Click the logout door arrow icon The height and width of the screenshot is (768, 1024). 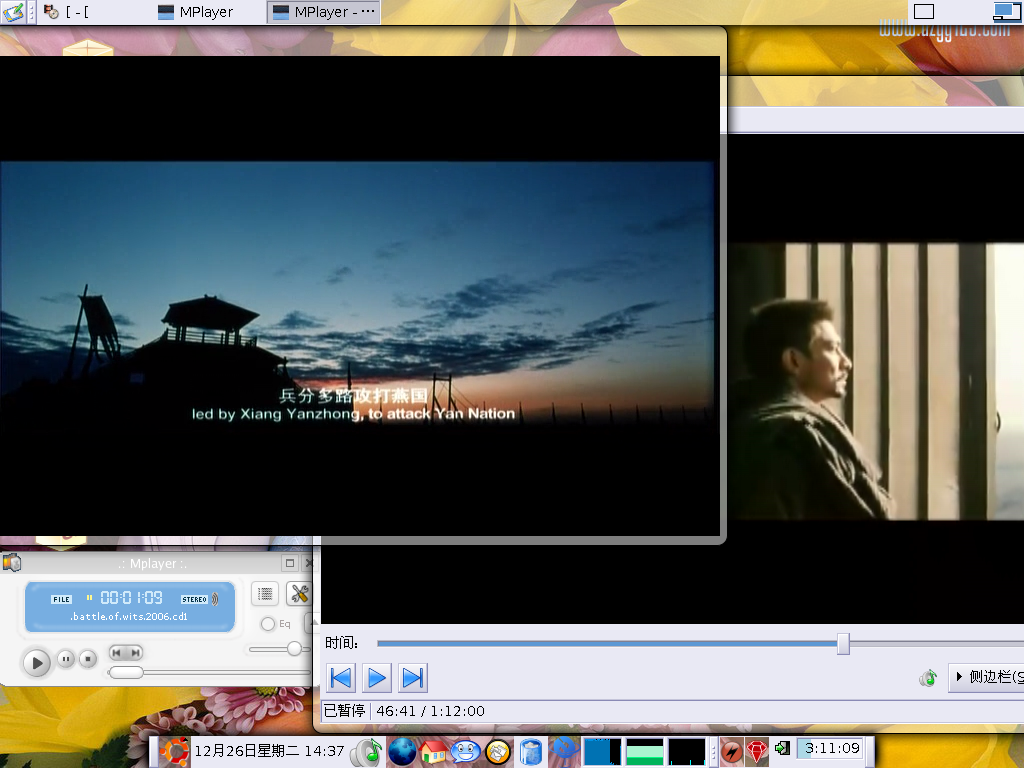pyautogui.click(x=782, y=748)
